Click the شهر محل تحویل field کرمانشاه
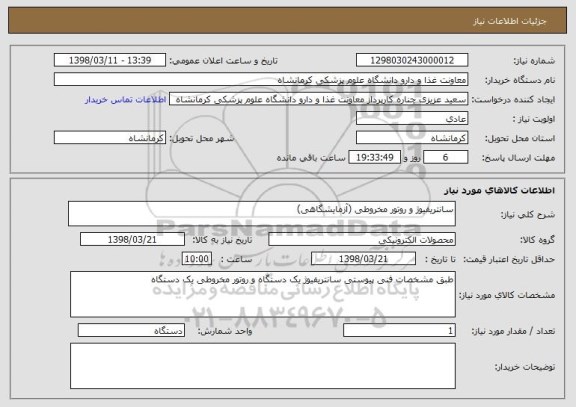This screenshot has width=576, height=407. [x=110, y=138]
